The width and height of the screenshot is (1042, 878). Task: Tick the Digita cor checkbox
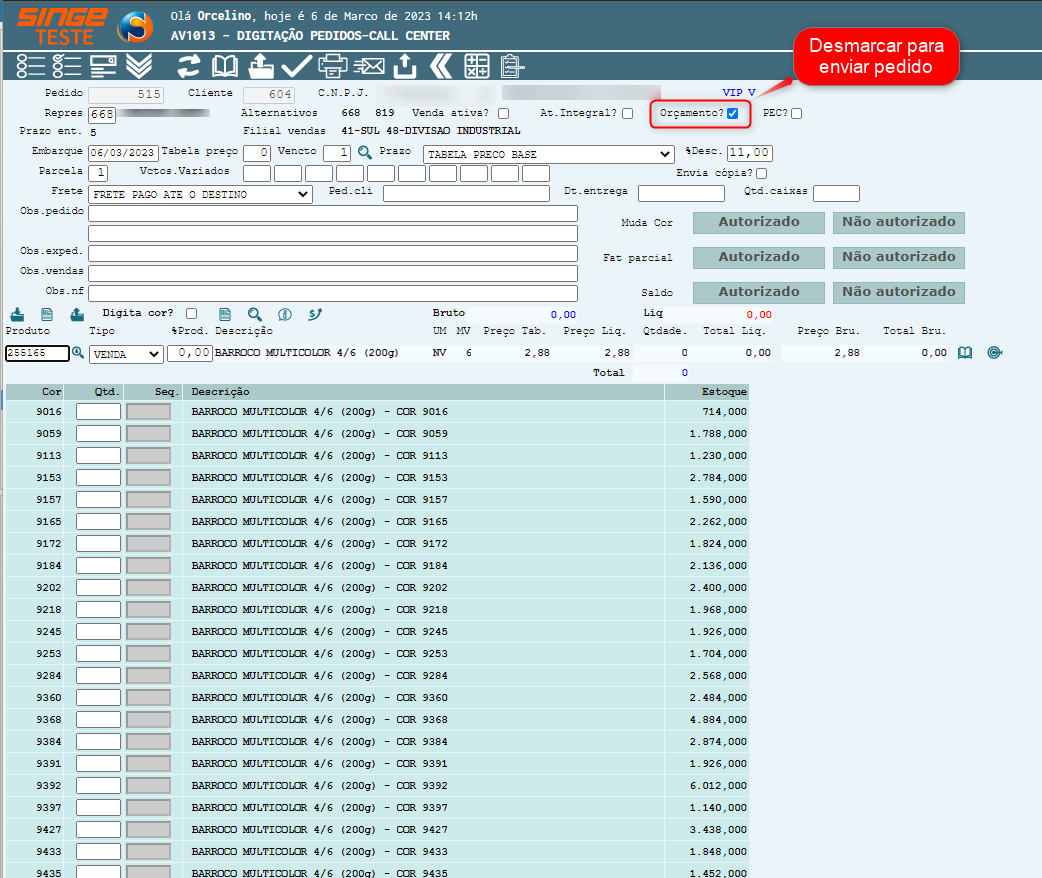point(191,313)
